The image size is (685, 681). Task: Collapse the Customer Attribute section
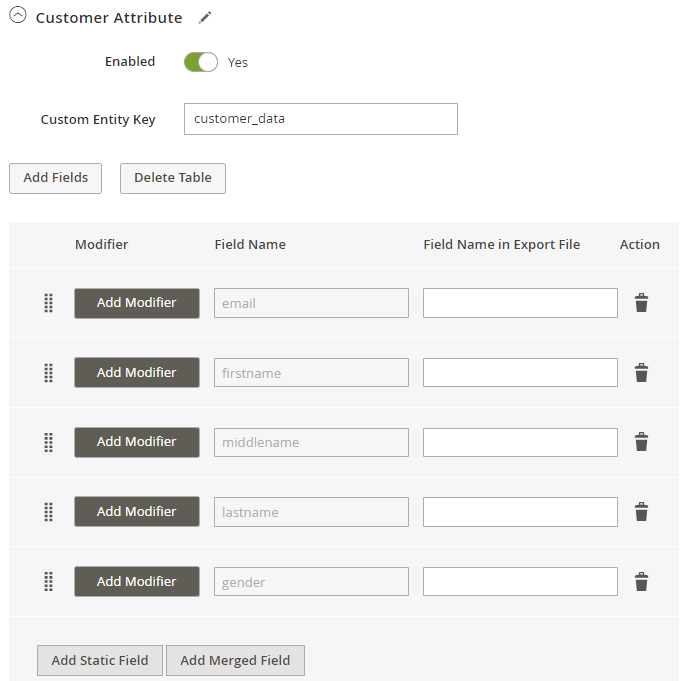[x=18, y=16]
